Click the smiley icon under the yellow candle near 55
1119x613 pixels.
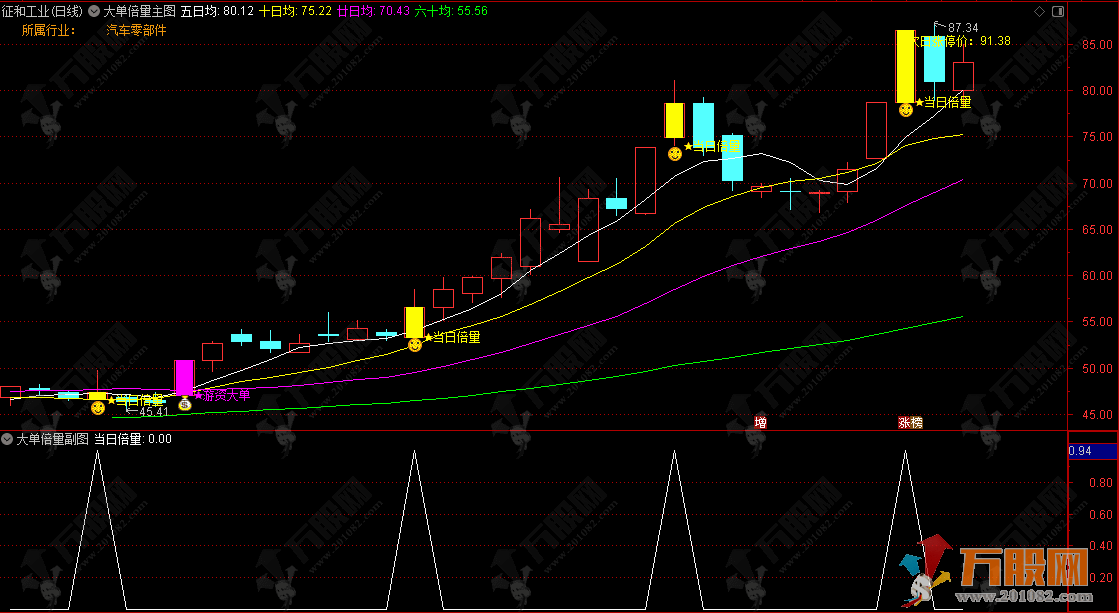pos(414,344)
